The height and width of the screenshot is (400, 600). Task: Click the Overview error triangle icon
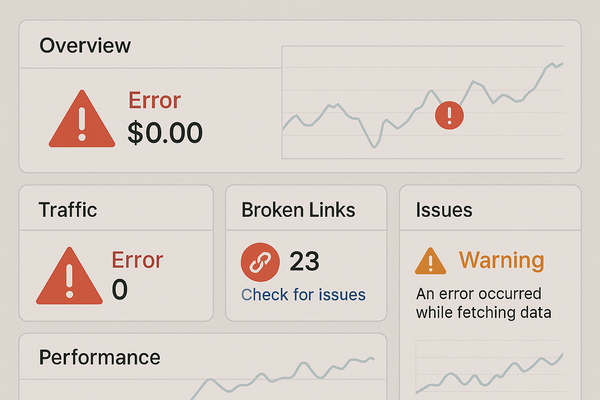(82, 119)
